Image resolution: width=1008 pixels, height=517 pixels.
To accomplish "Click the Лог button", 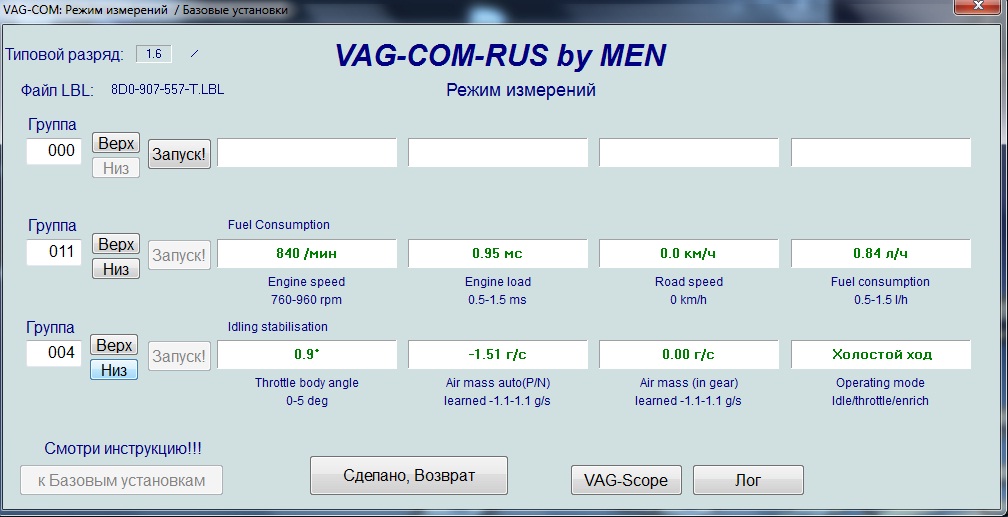I will point(748,480).
